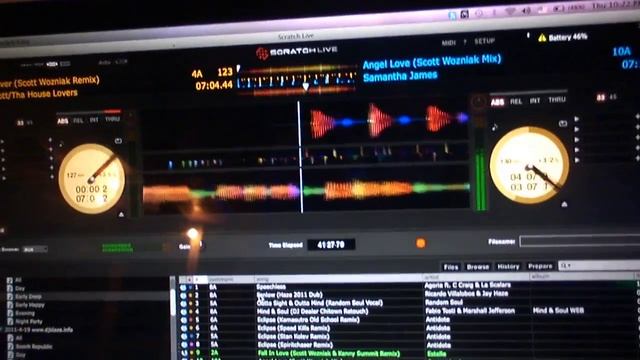Set left deck to INT mode
640x360 pixels.
coord(94,120)
